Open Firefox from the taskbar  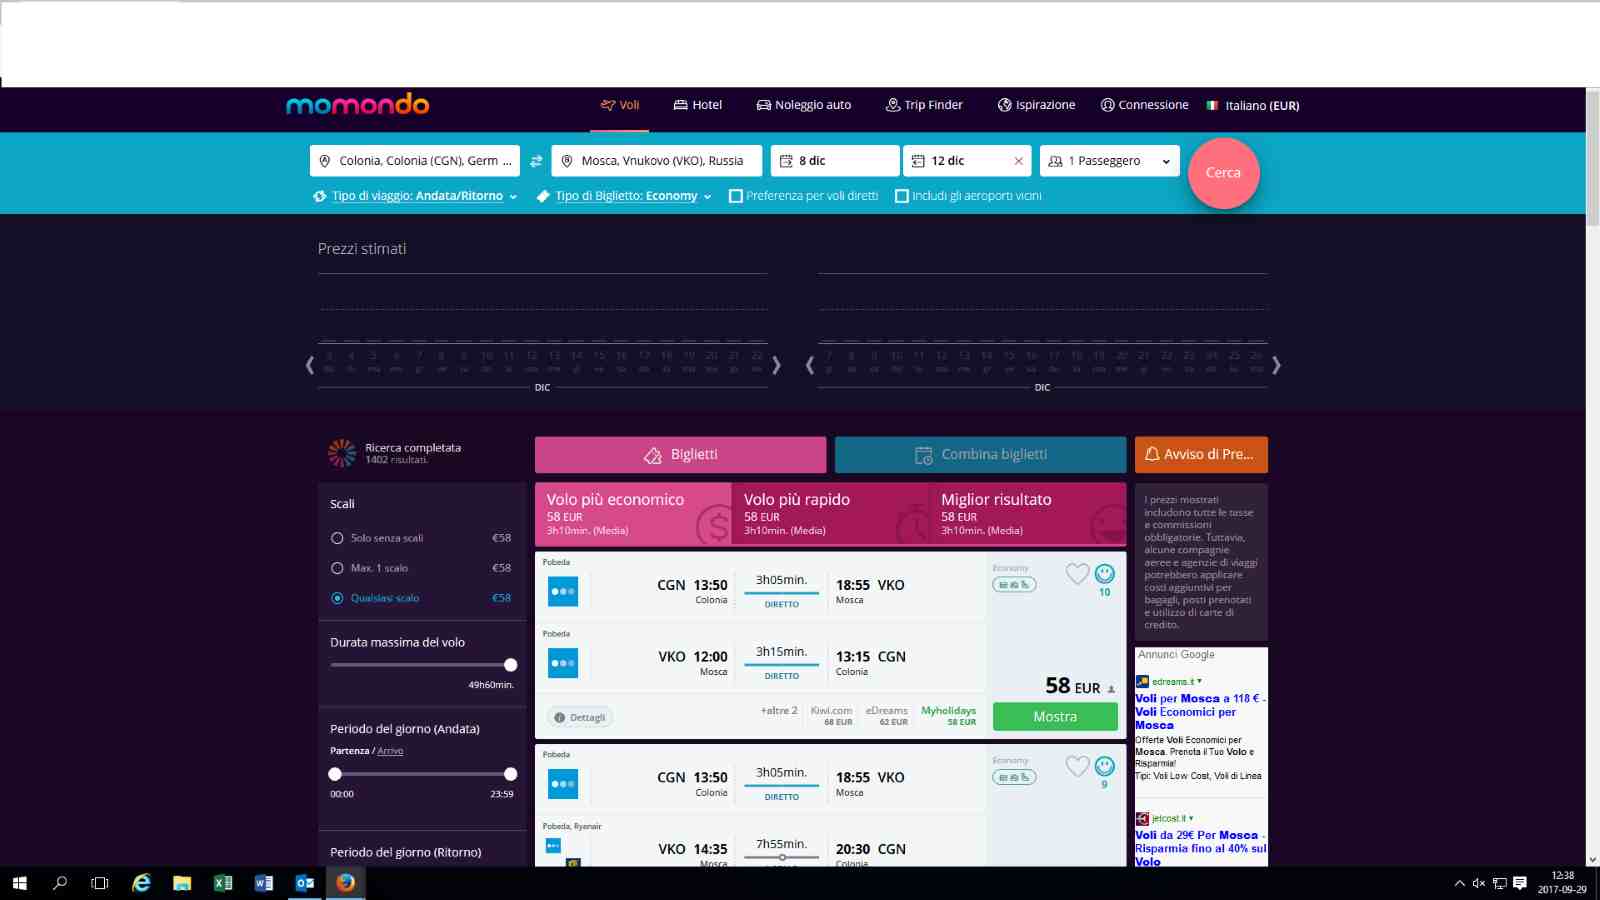(x=345, y=883)
